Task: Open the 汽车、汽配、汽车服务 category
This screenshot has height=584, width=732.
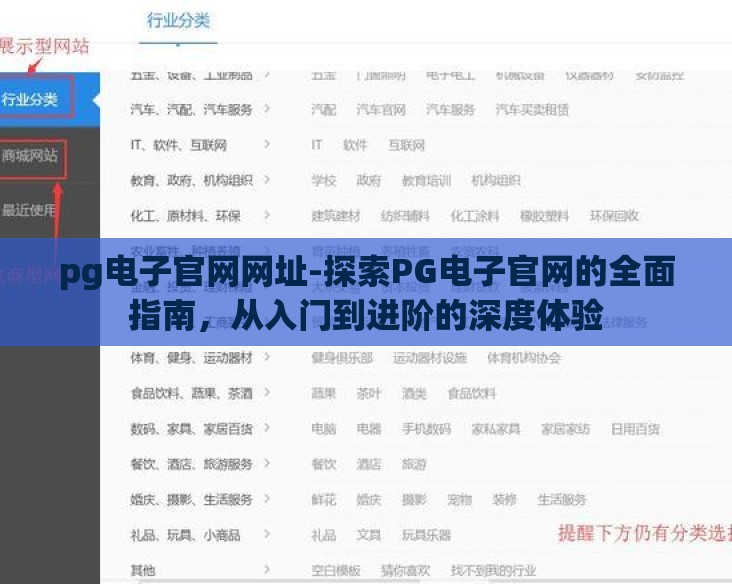Action: (191, 109)
